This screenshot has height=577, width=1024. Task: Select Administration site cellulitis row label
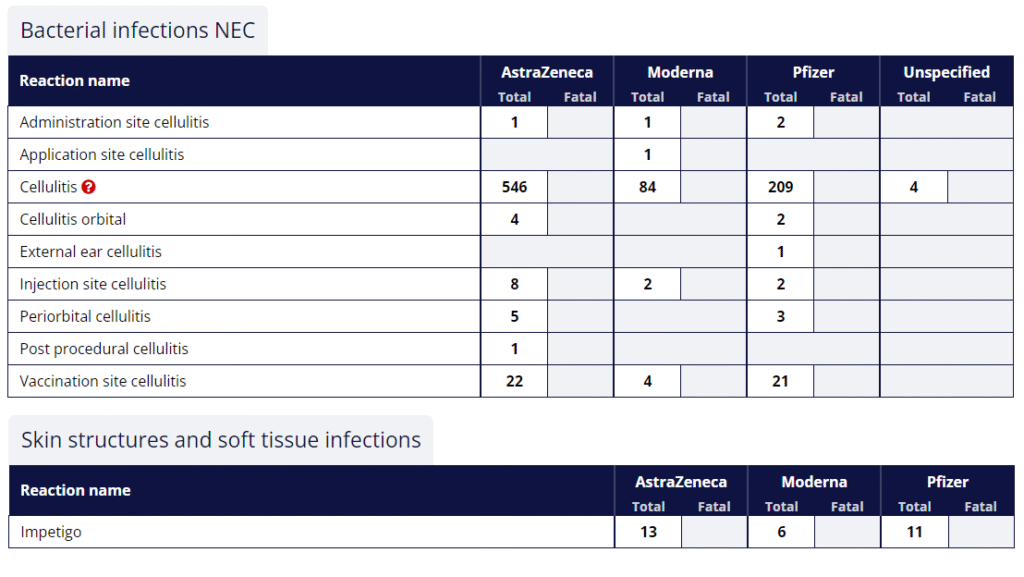pos(114,123)
